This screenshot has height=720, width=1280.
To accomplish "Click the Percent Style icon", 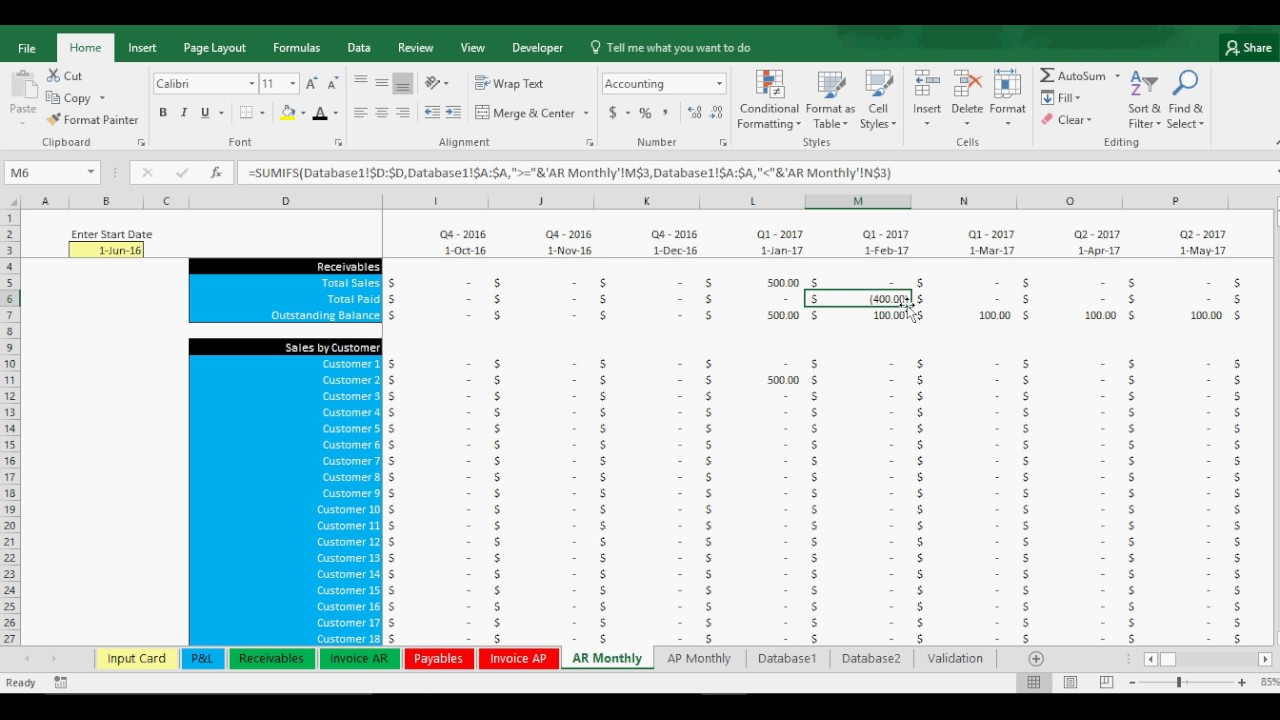I will (645, 113).
